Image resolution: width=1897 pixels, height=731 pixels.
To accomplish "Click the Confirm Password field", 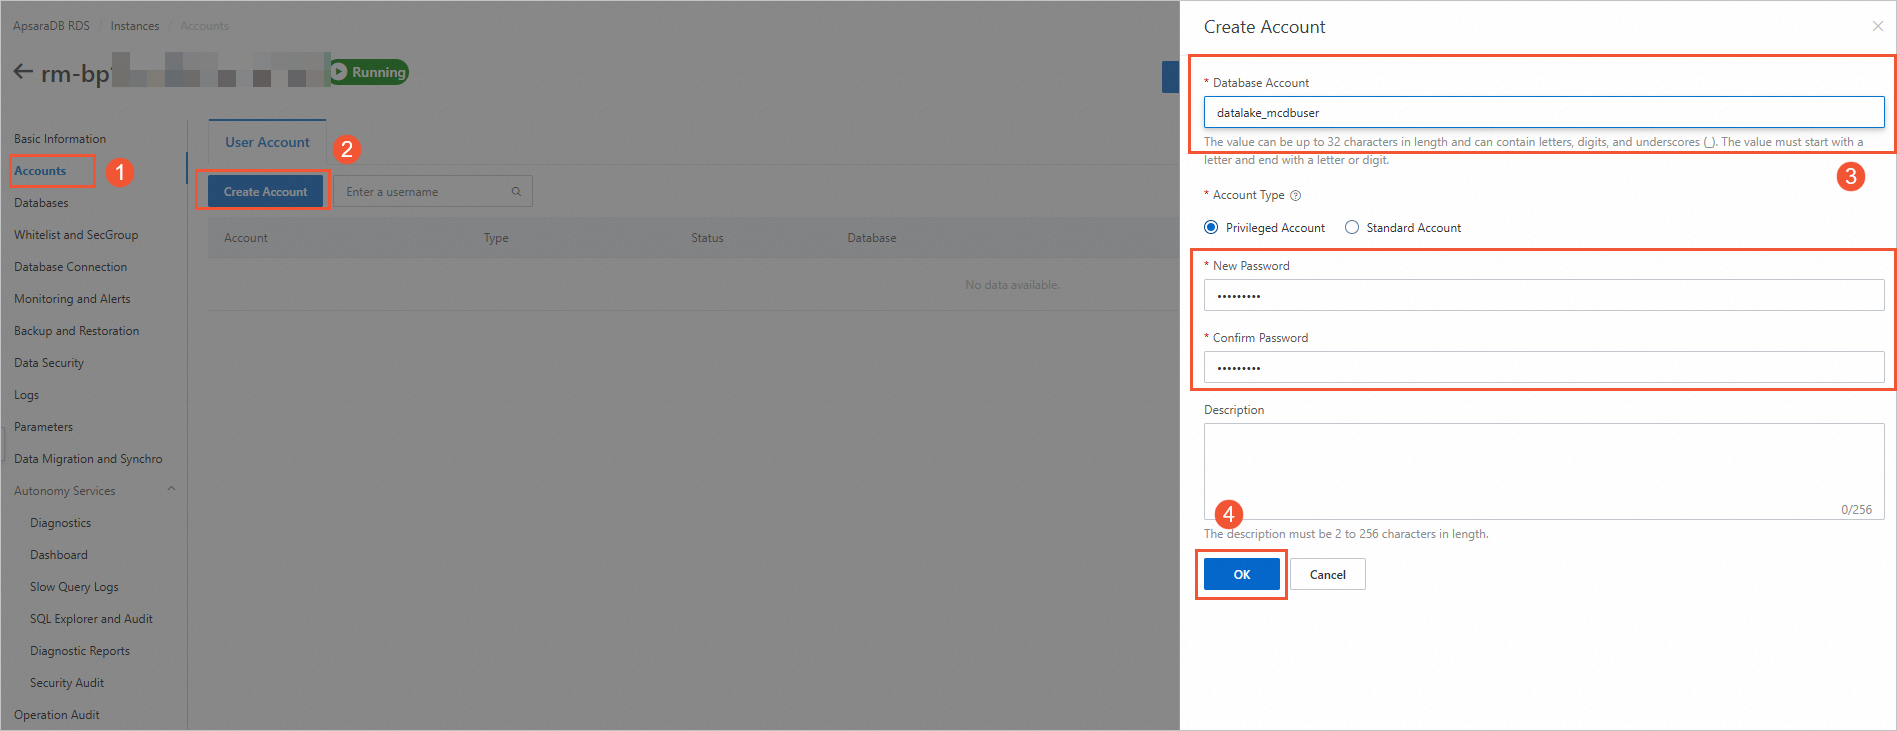I will [x=1543, y=367].
